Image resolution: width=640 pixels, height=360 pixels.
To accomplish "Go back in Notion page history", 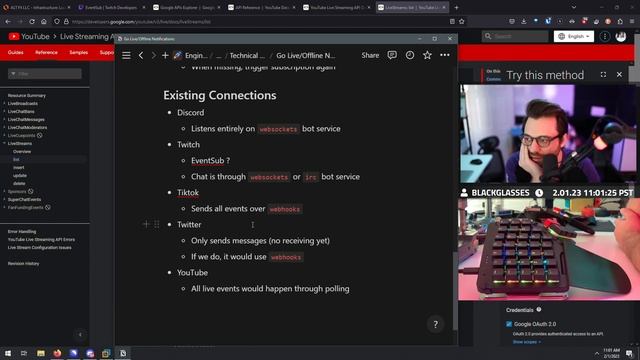I will pyautogui.click(x=141, y=55).
